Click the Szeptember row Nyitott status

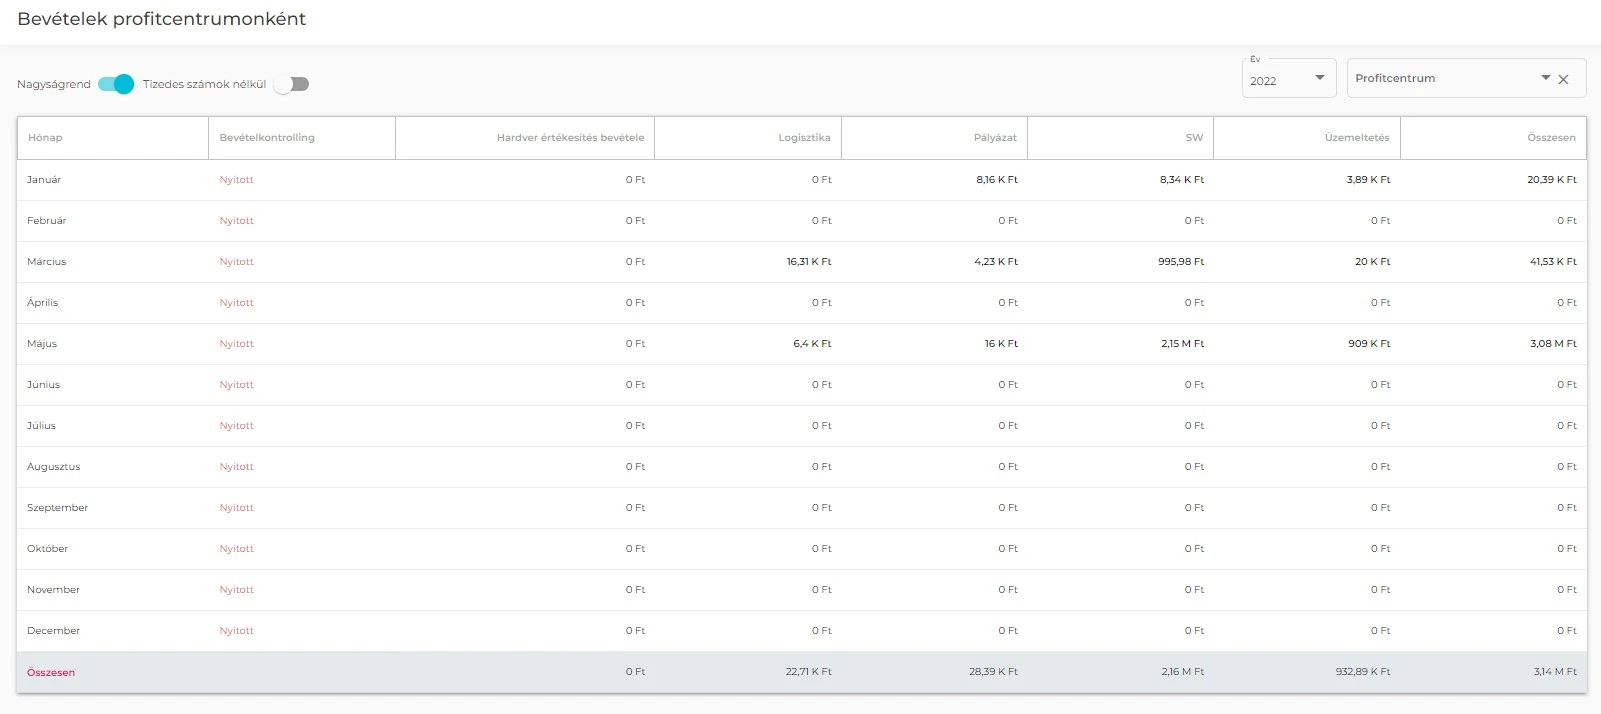[237, 508]
